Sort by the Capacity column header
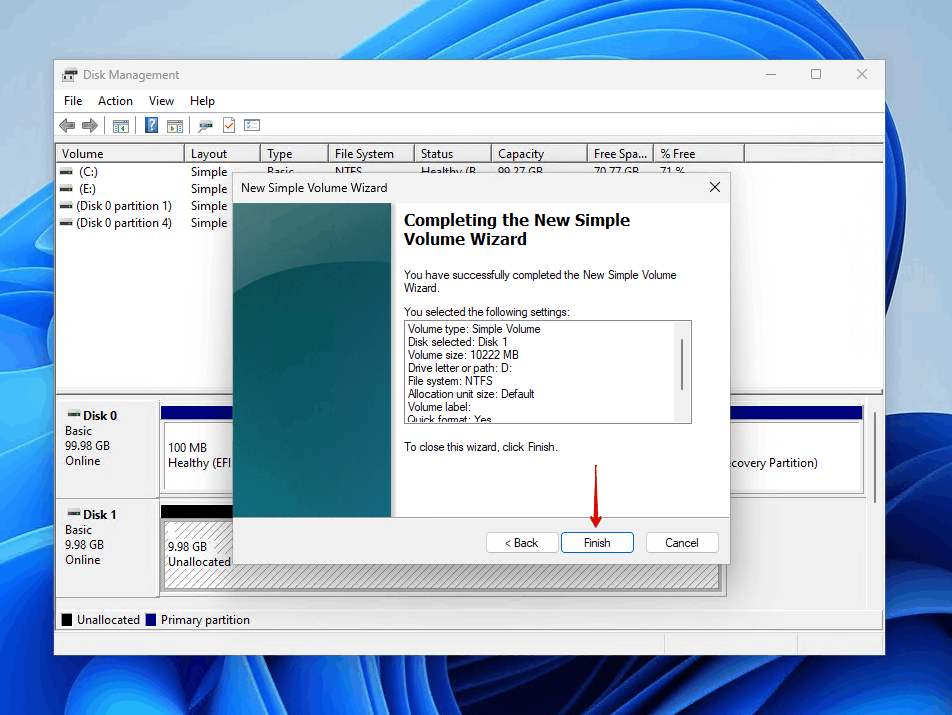The width and height of the screenshot is (952, 715). tap(538, 154)
